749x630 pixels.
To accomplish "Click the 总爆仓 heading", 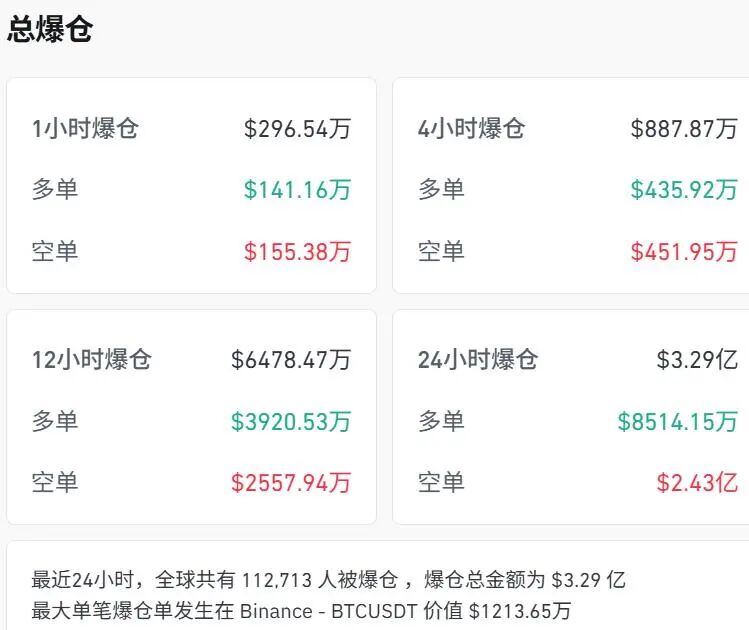I will pos(50,29).
